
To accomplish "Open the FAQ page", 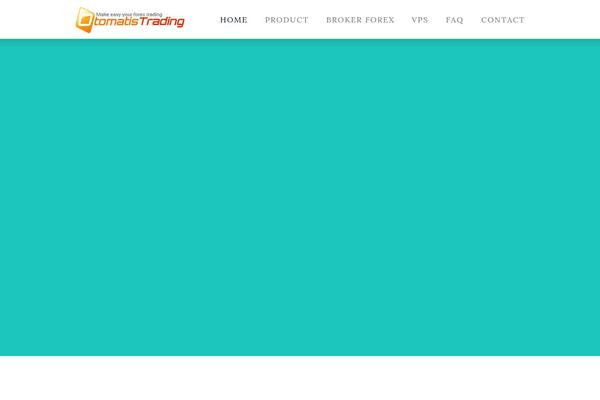I will click(x=455, y=20).
